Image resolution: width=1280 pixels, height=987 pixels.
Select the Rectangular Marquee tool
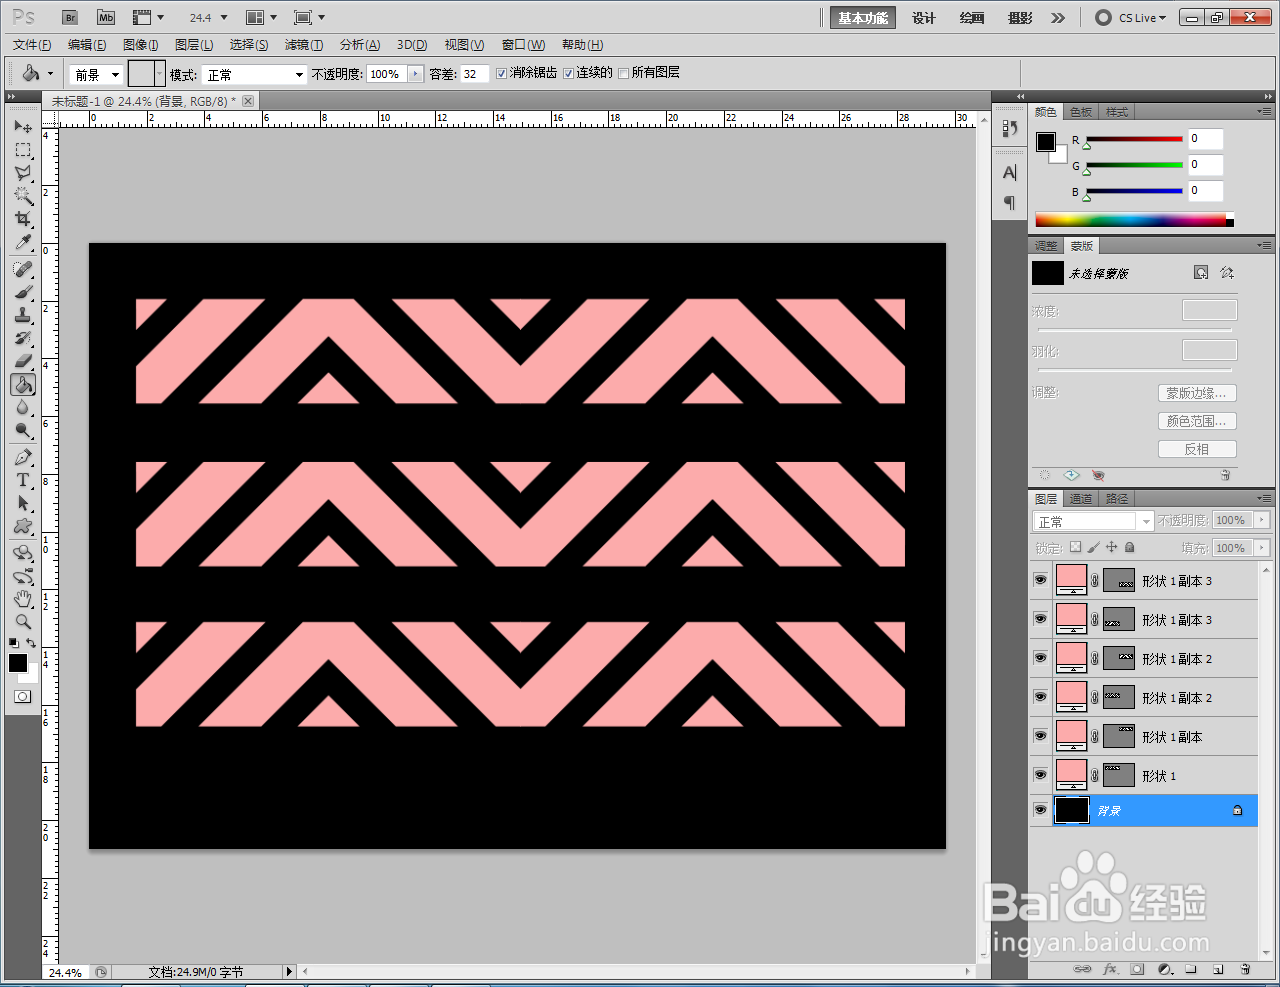23,150
